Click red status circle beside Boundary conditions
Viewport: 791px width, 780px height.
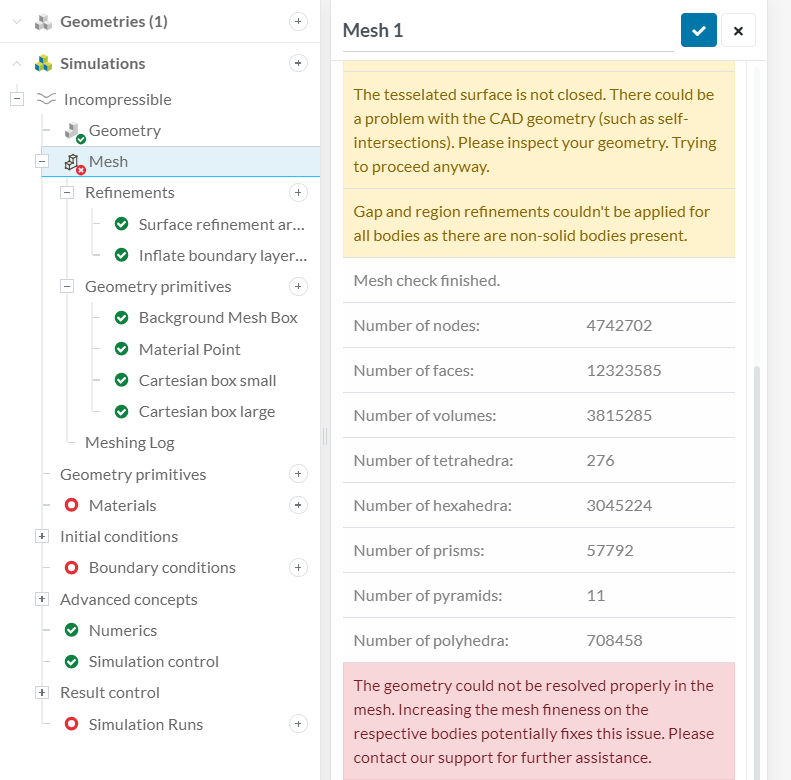click(72, 568)
